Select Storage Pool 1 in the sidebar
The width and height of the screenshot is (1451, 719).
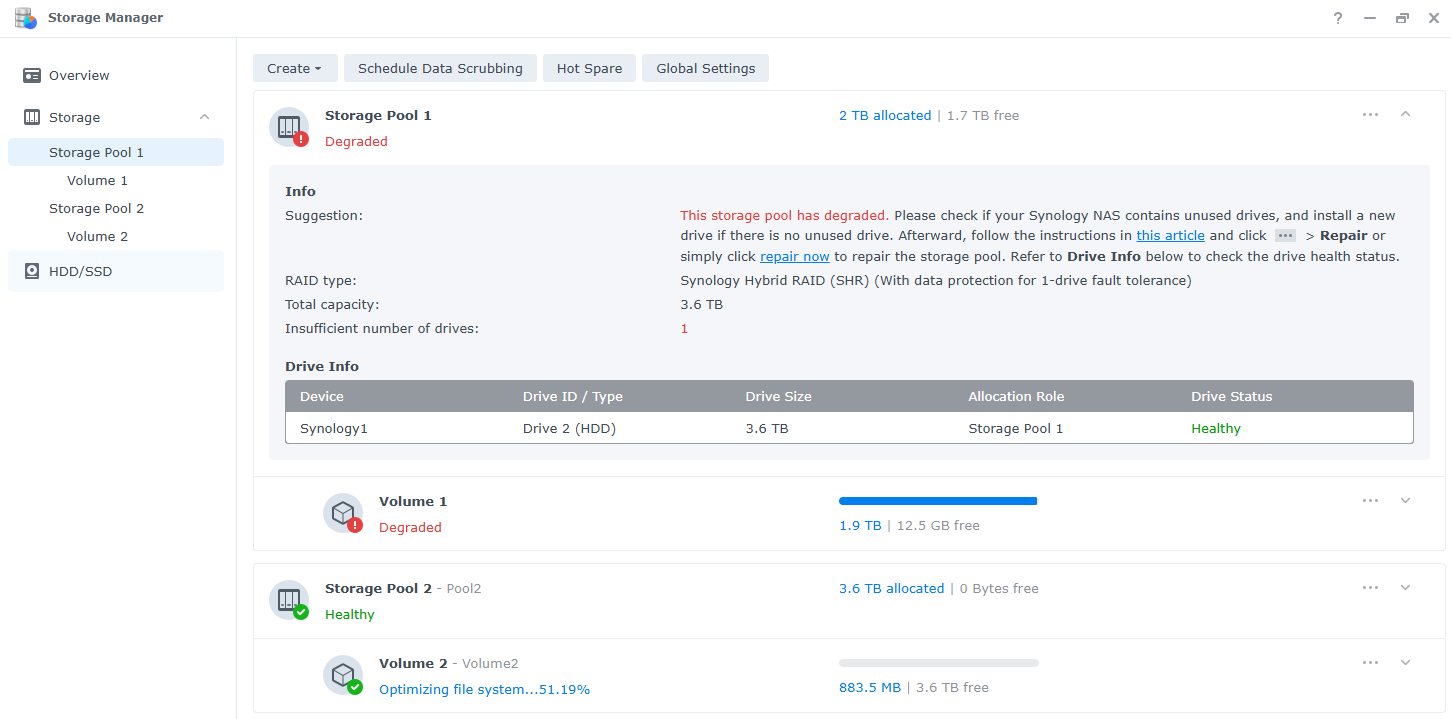[116, 152]
